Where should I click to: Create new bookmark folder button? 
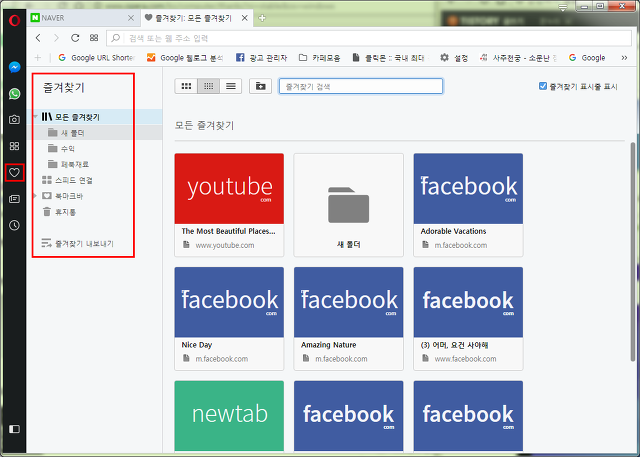(x=260, y=86)
